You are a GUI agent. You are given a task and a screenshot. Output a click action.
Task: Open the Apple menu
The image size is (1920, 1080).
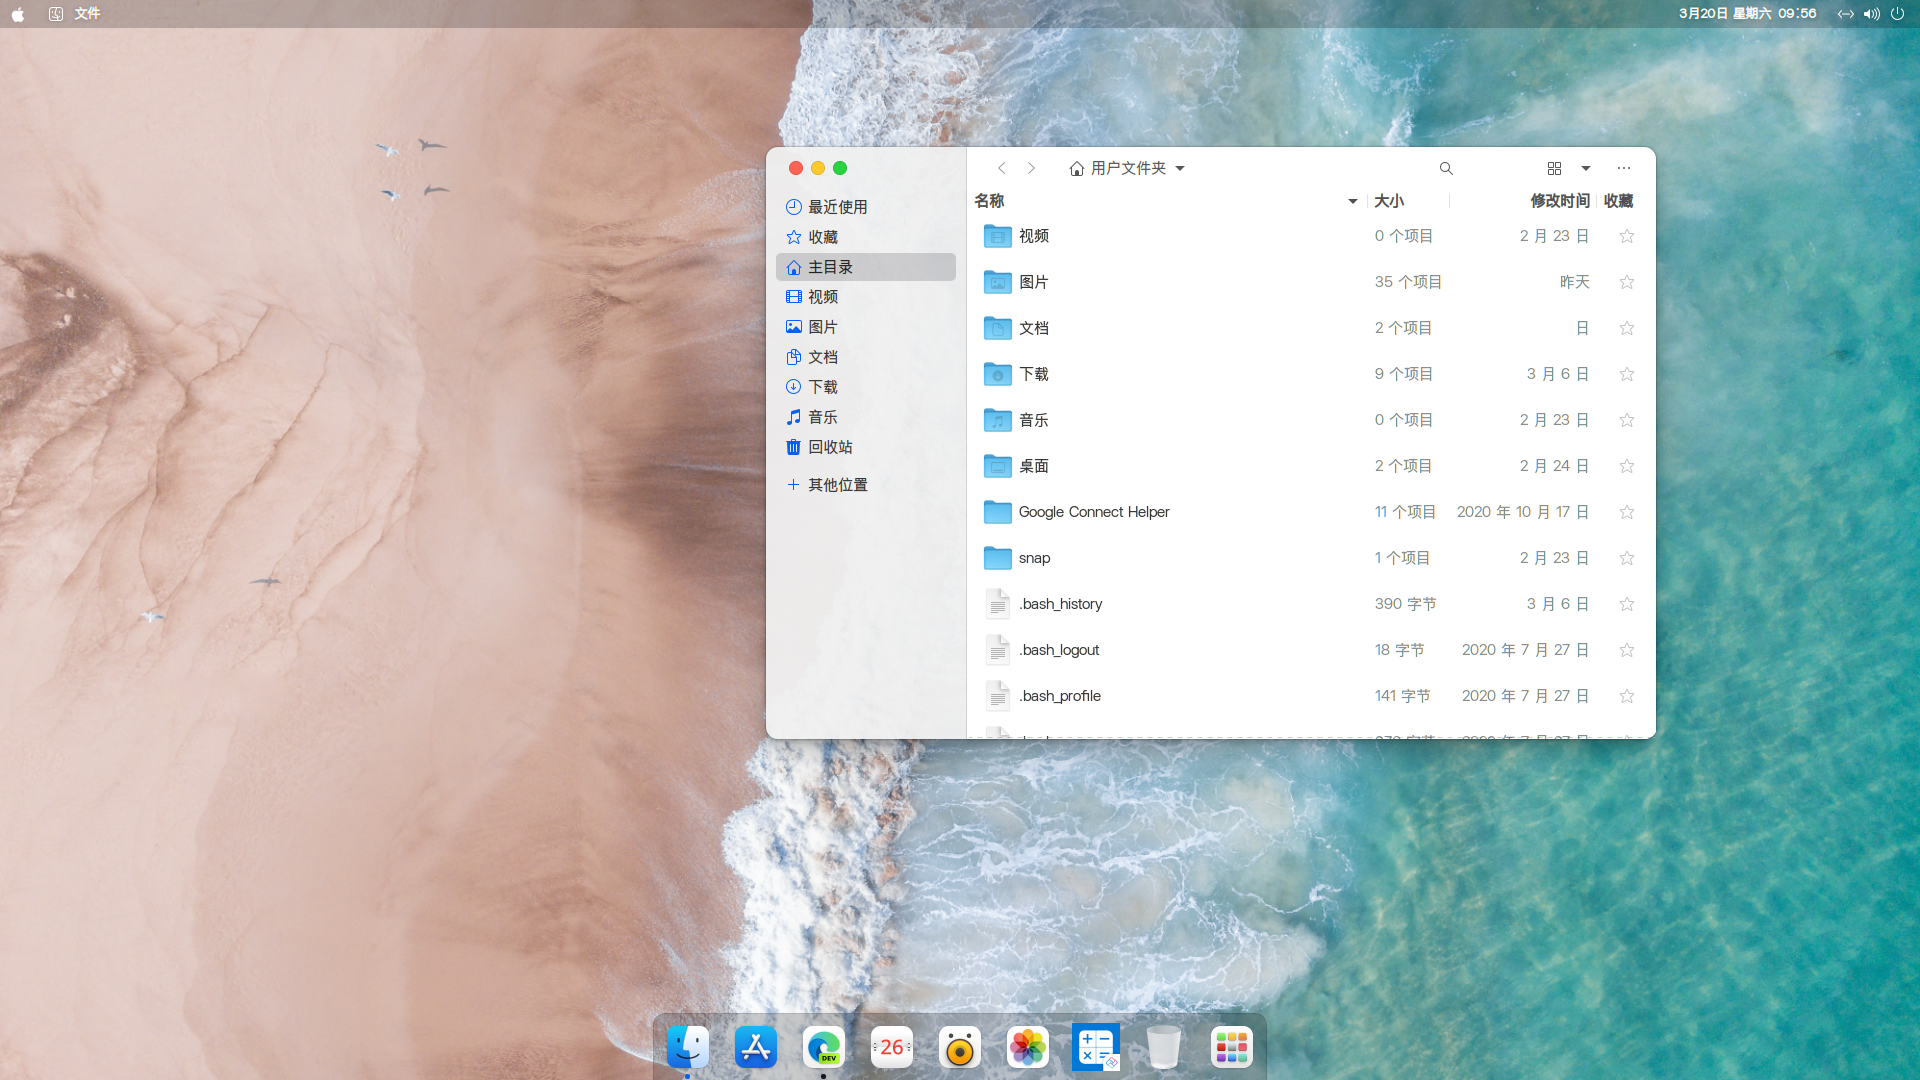click(18, 13)
